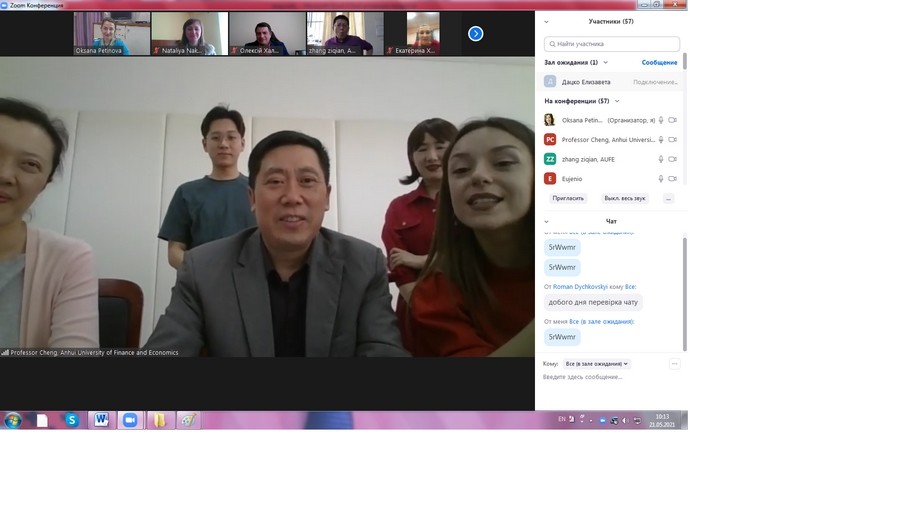Toggle camera for Professor Cheng
Image resolution: width=900 pixels, height=510 pixels.
[x=672, y=139]
